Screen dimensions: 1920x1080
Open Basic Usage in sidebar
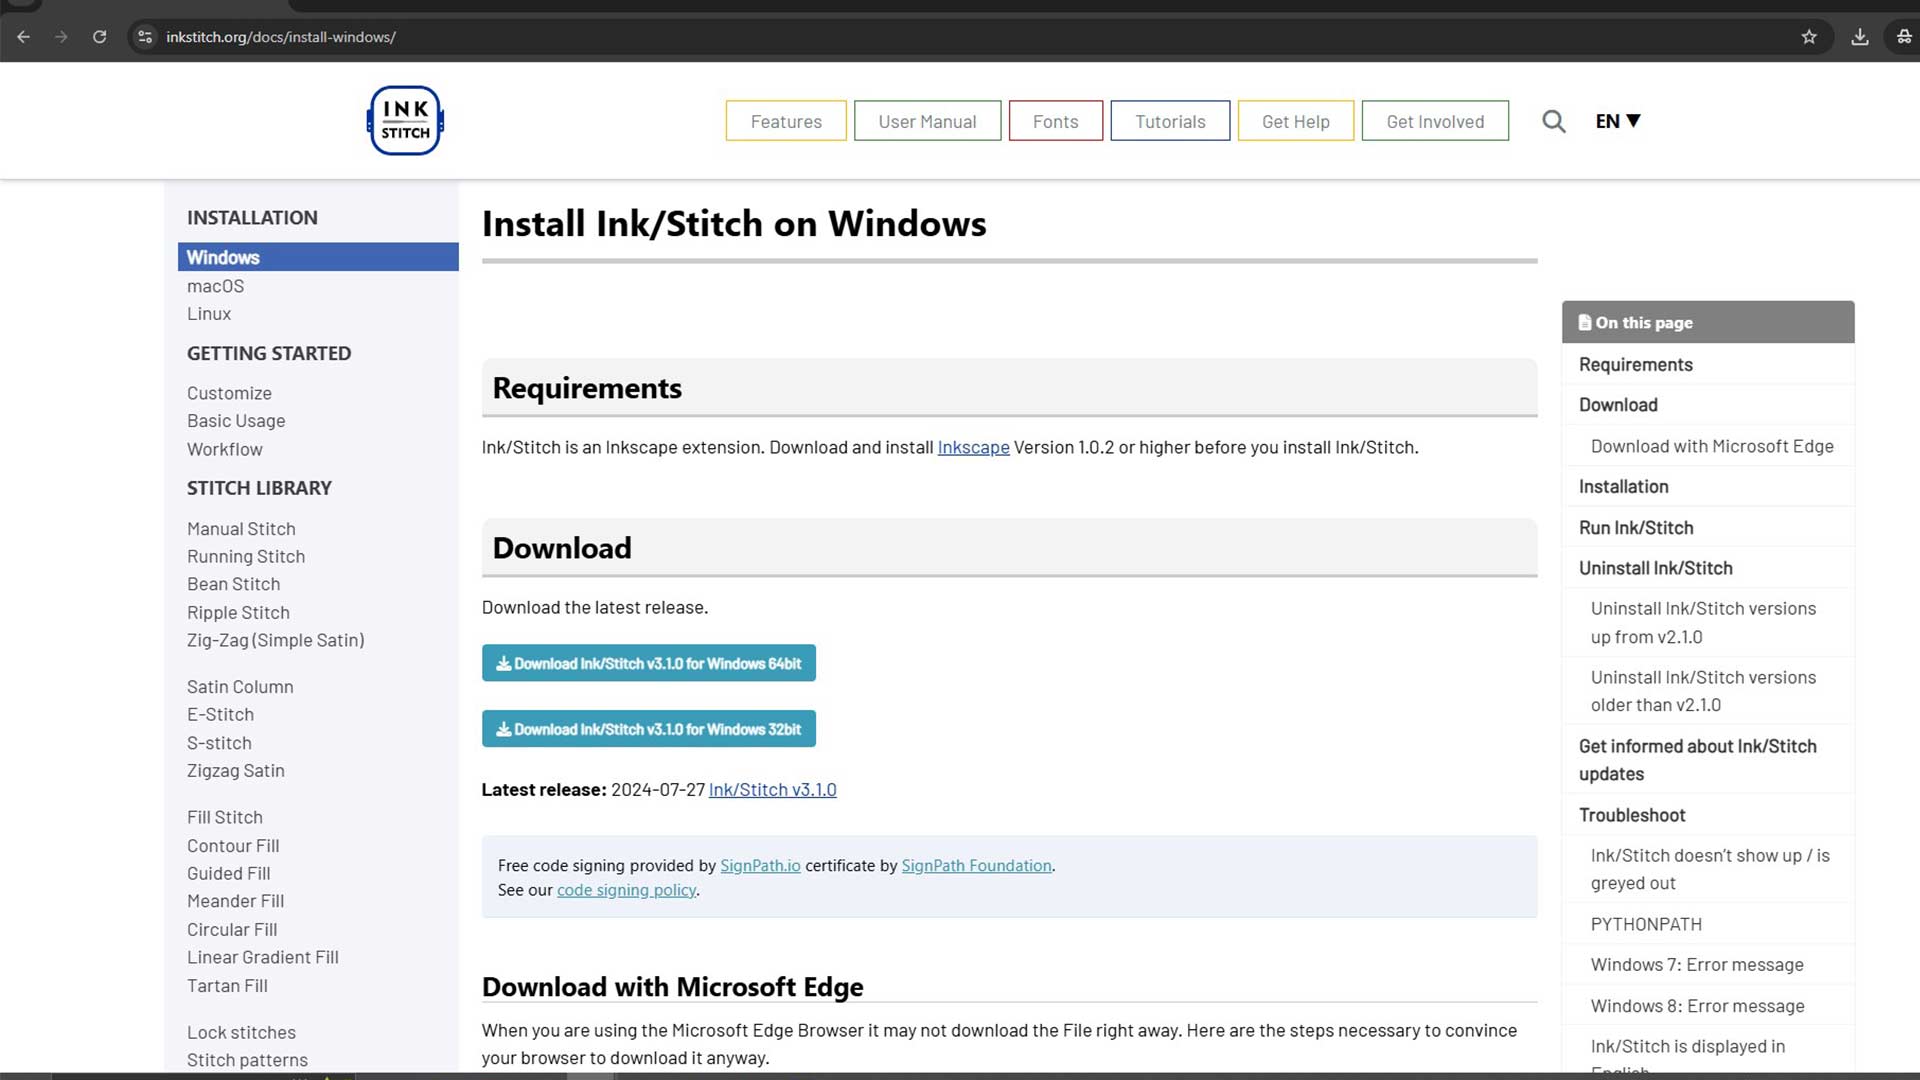(236, 421)
